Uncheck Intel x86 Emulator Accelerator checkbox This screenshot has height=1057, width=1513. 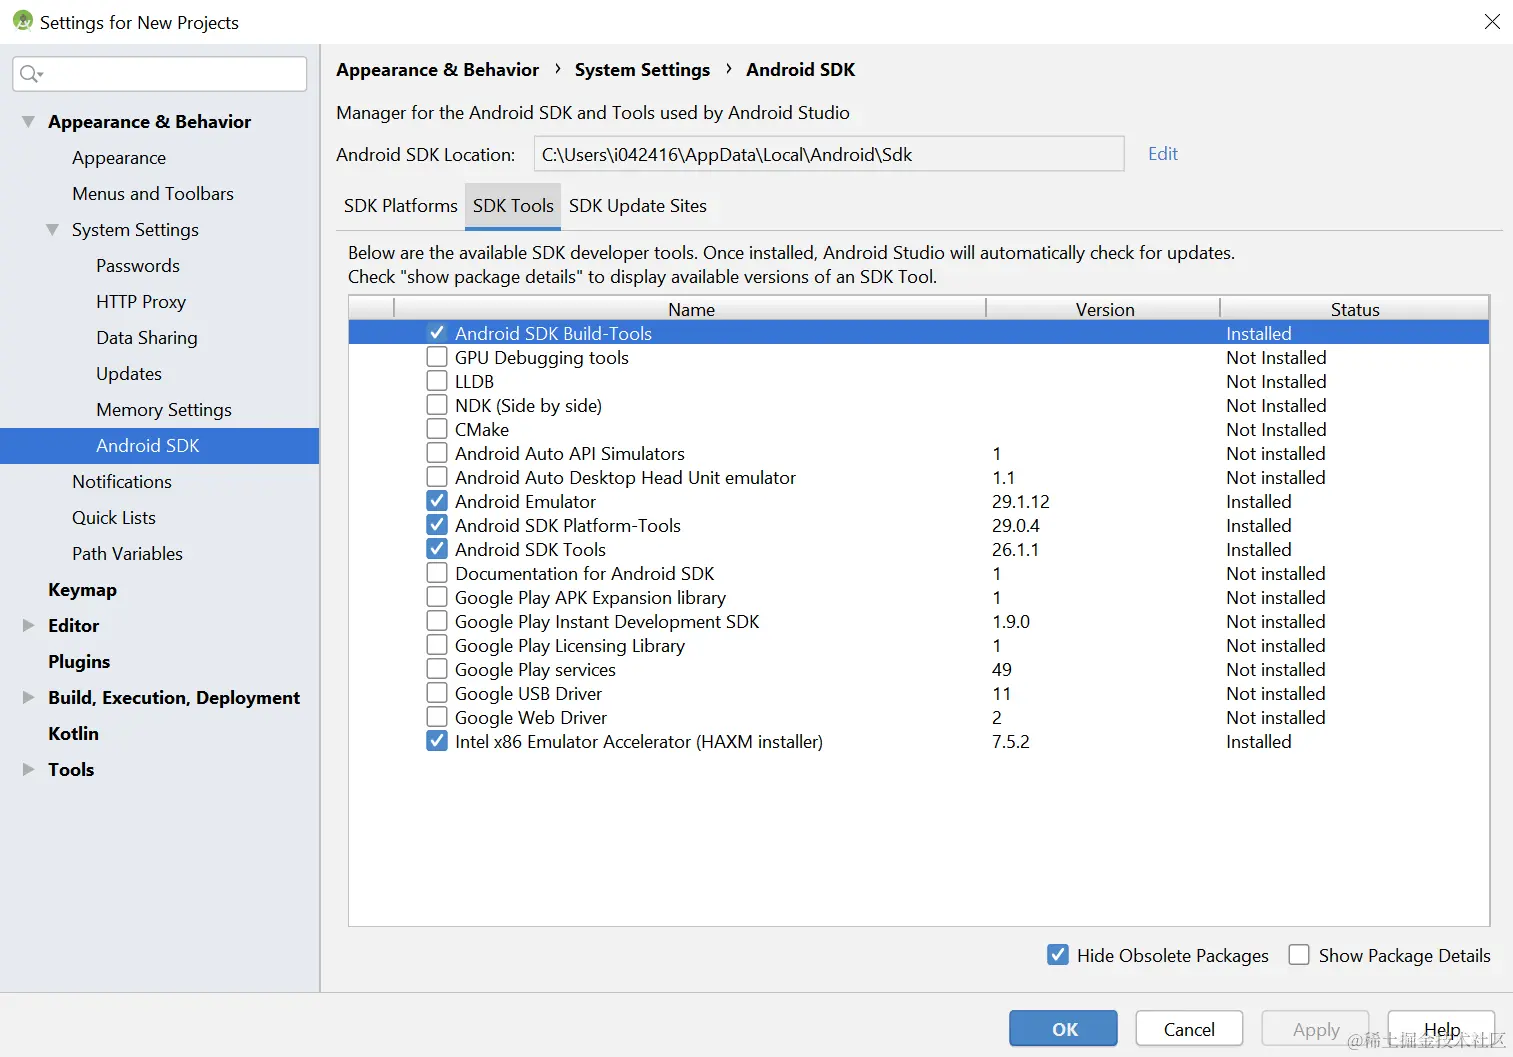click(437, 741)
